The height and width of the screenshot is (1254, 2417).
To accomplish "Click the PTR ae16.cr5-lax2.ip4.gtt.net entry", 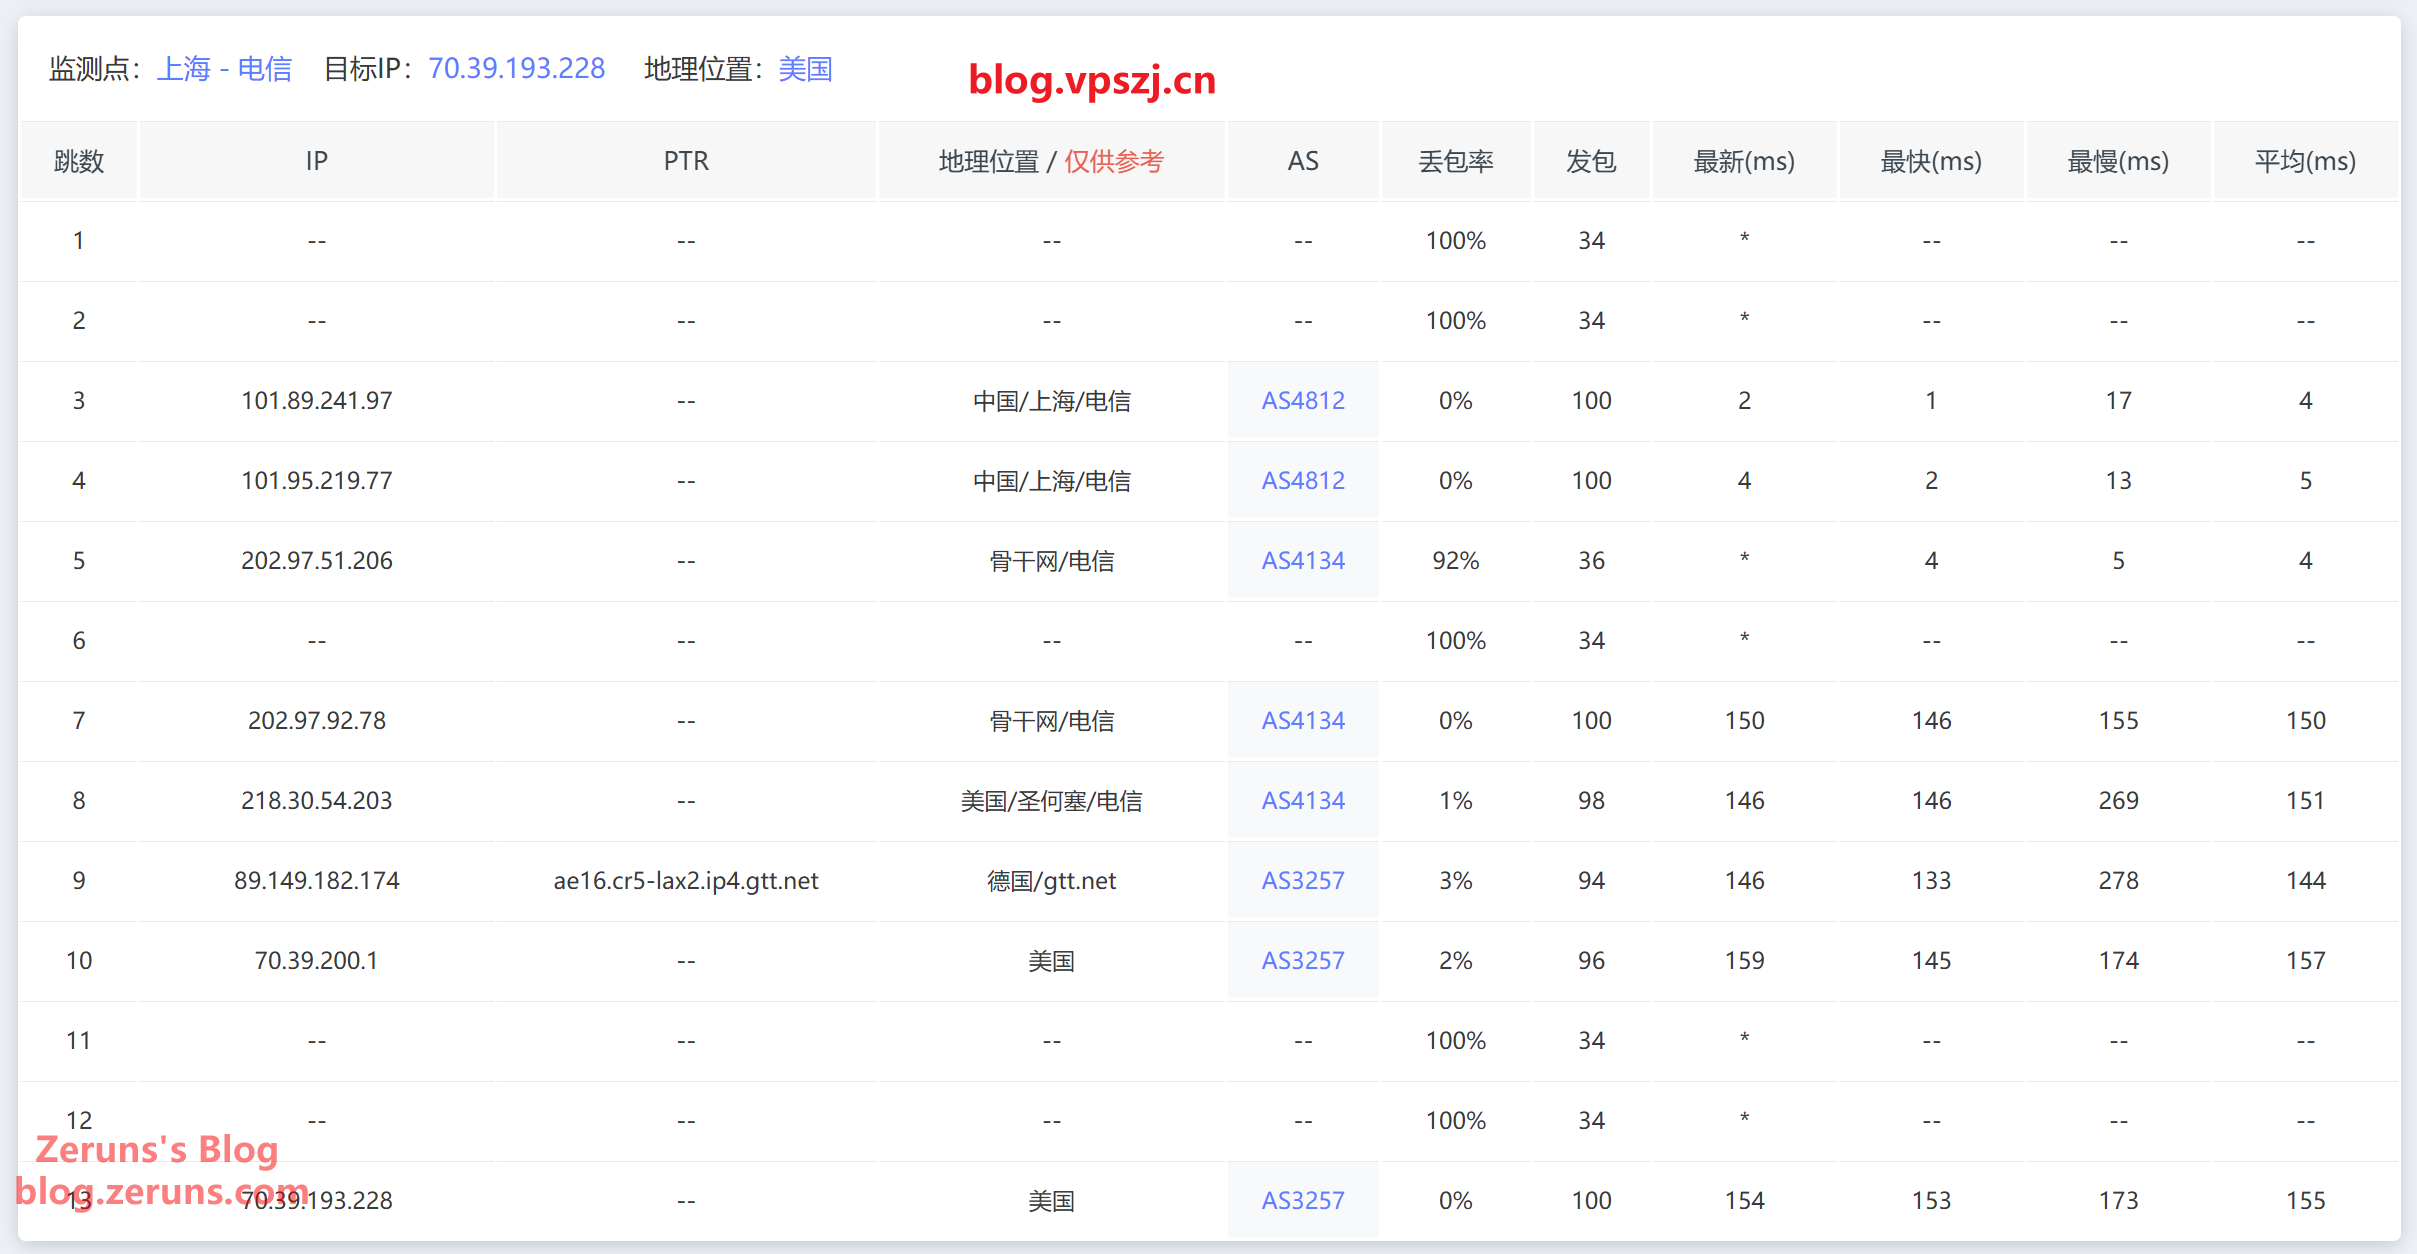I will tap(686, 881).
